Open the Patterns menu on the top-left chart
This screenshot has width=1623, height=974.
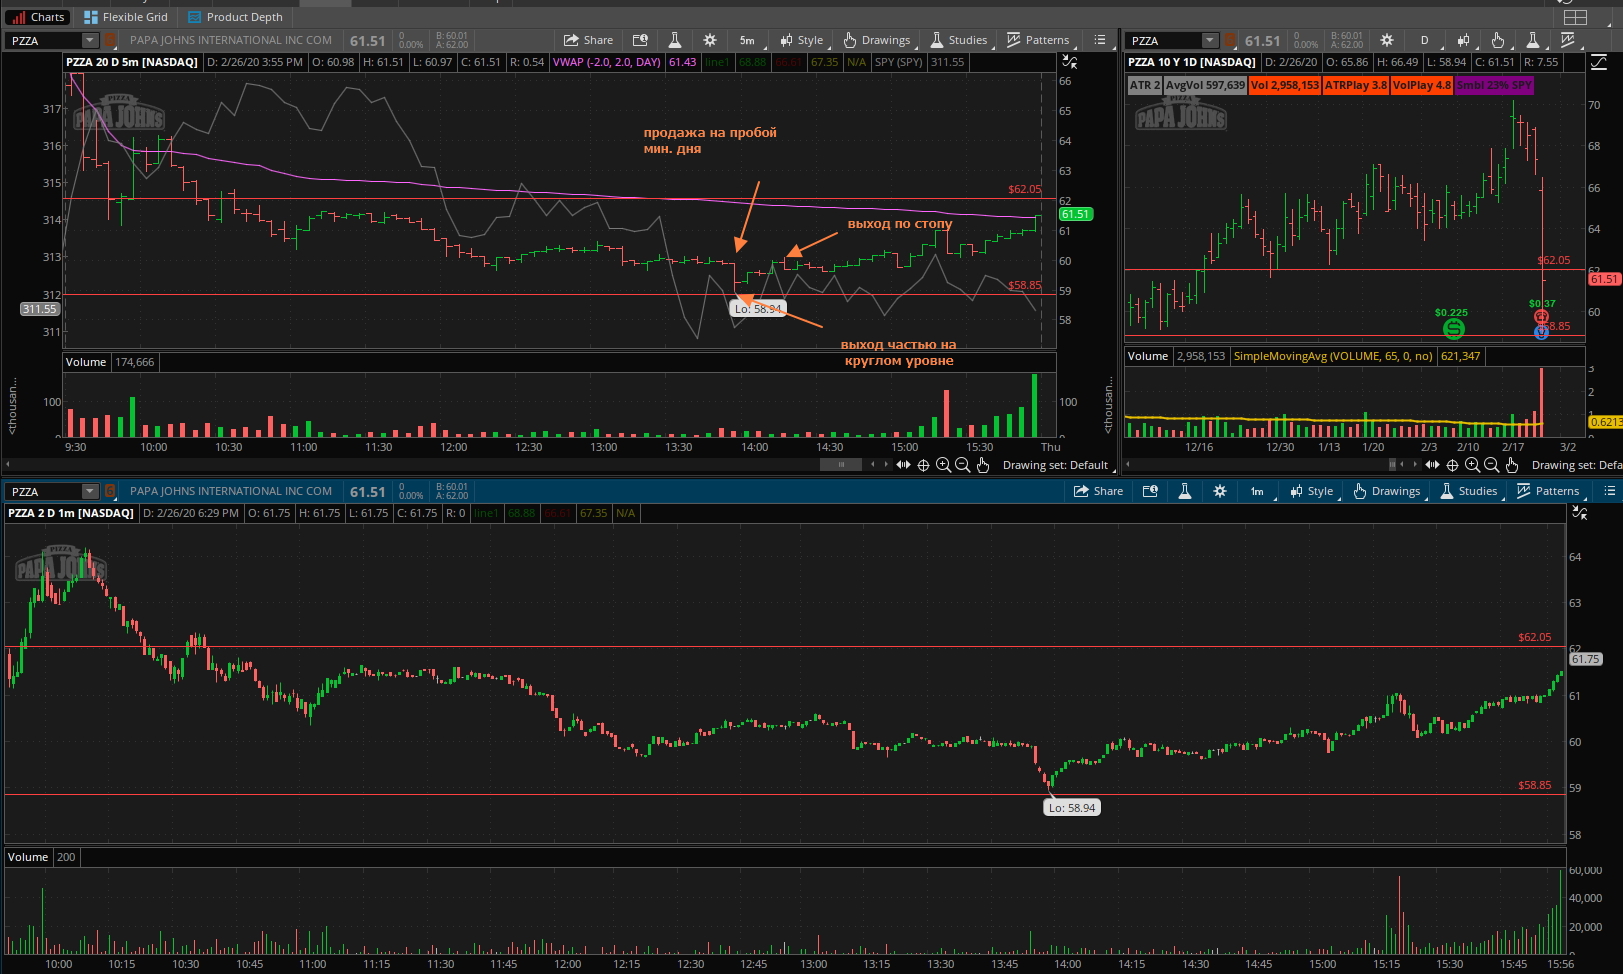(1038, 40)
